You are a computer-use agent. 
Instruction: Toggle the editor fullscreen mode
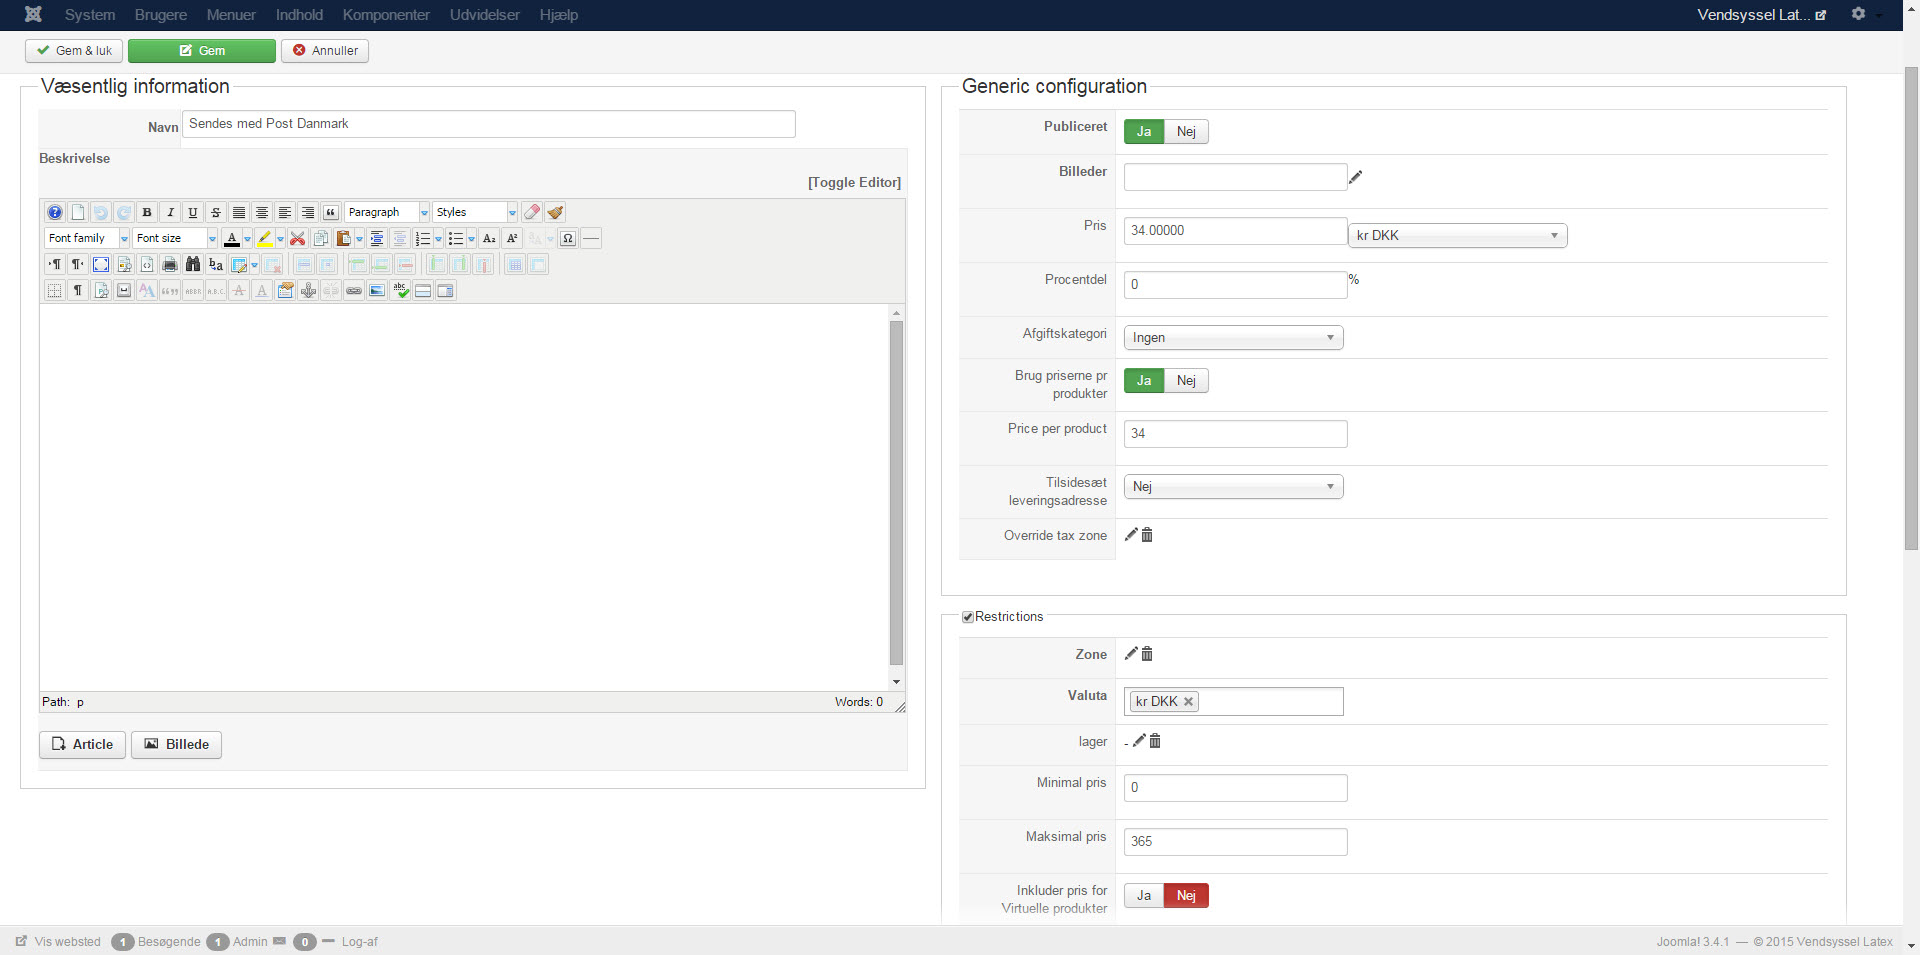[101, 264]
